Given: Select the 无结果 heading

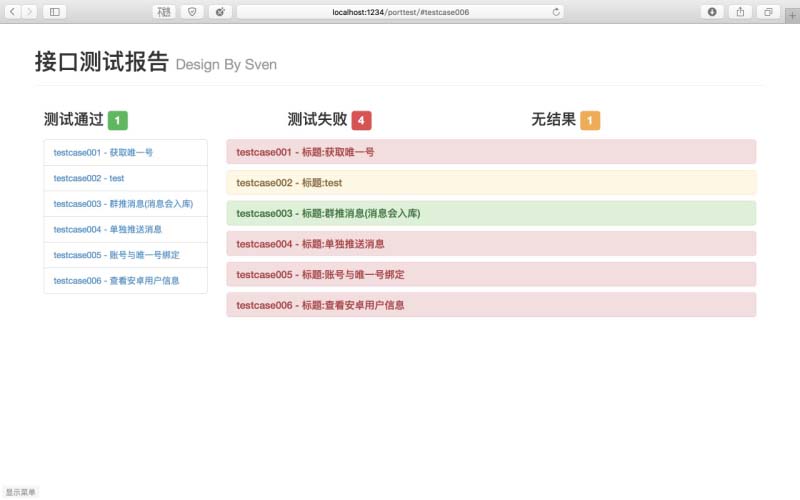Looking at the screenshot, I should tap(554, 119).
